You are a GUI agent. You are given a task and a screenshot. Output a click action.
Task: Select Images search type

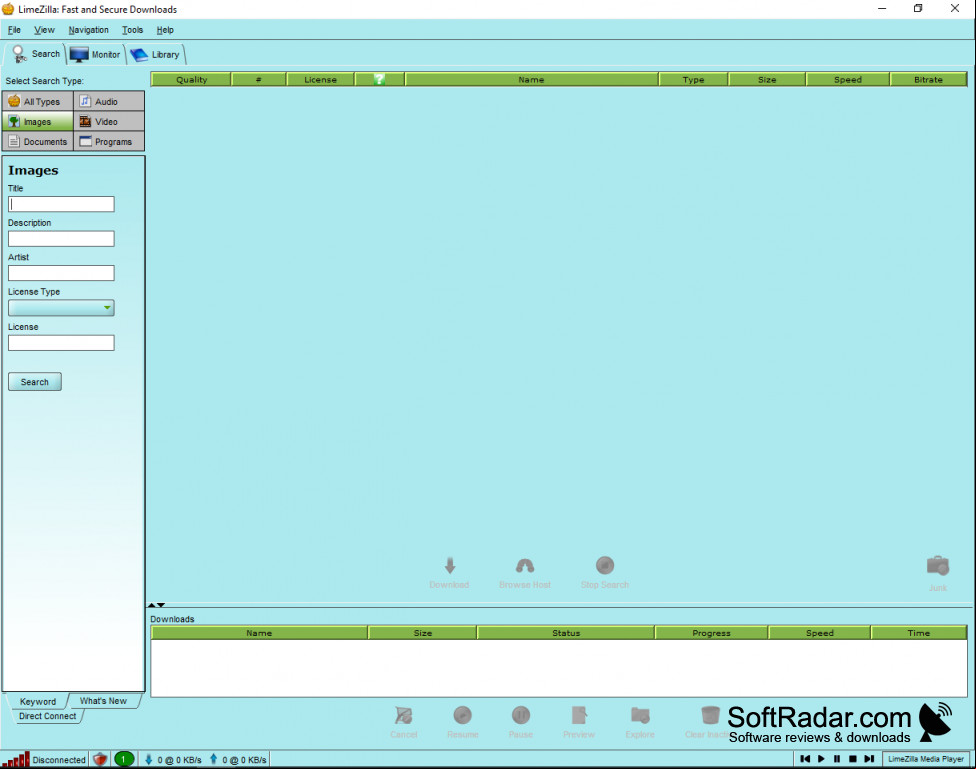pyautogui.click(x=38, y=121)
